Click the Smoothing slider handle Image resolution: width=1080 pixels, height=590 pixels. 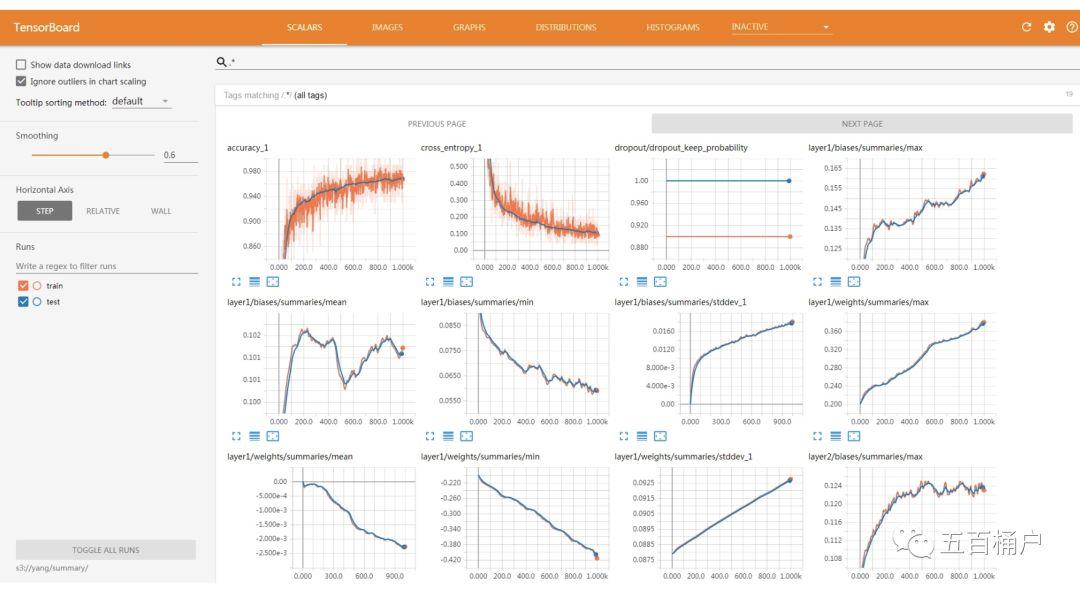(x=106, y=155)
